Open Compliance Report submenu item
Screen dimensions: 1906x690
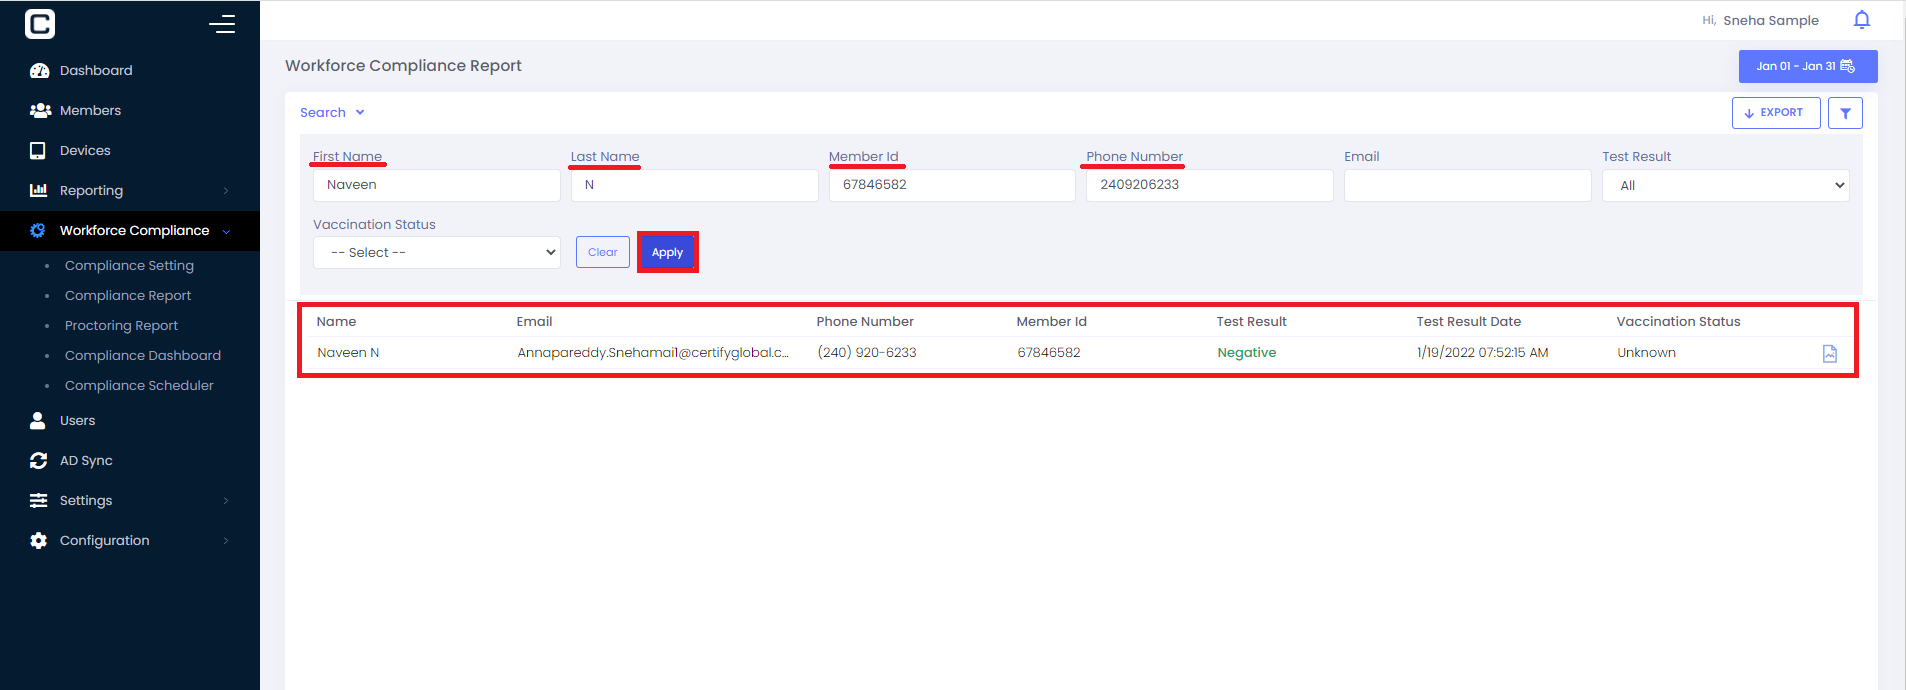[x=128, y=296]
